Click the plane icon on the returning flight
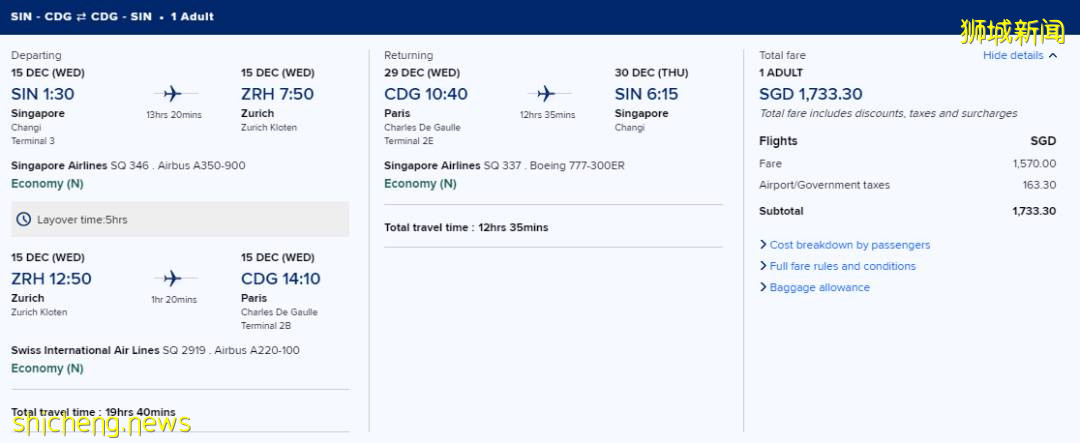The height and width of the screenshot is (443, 1080). pyautogui.click(x=546, y=94)
